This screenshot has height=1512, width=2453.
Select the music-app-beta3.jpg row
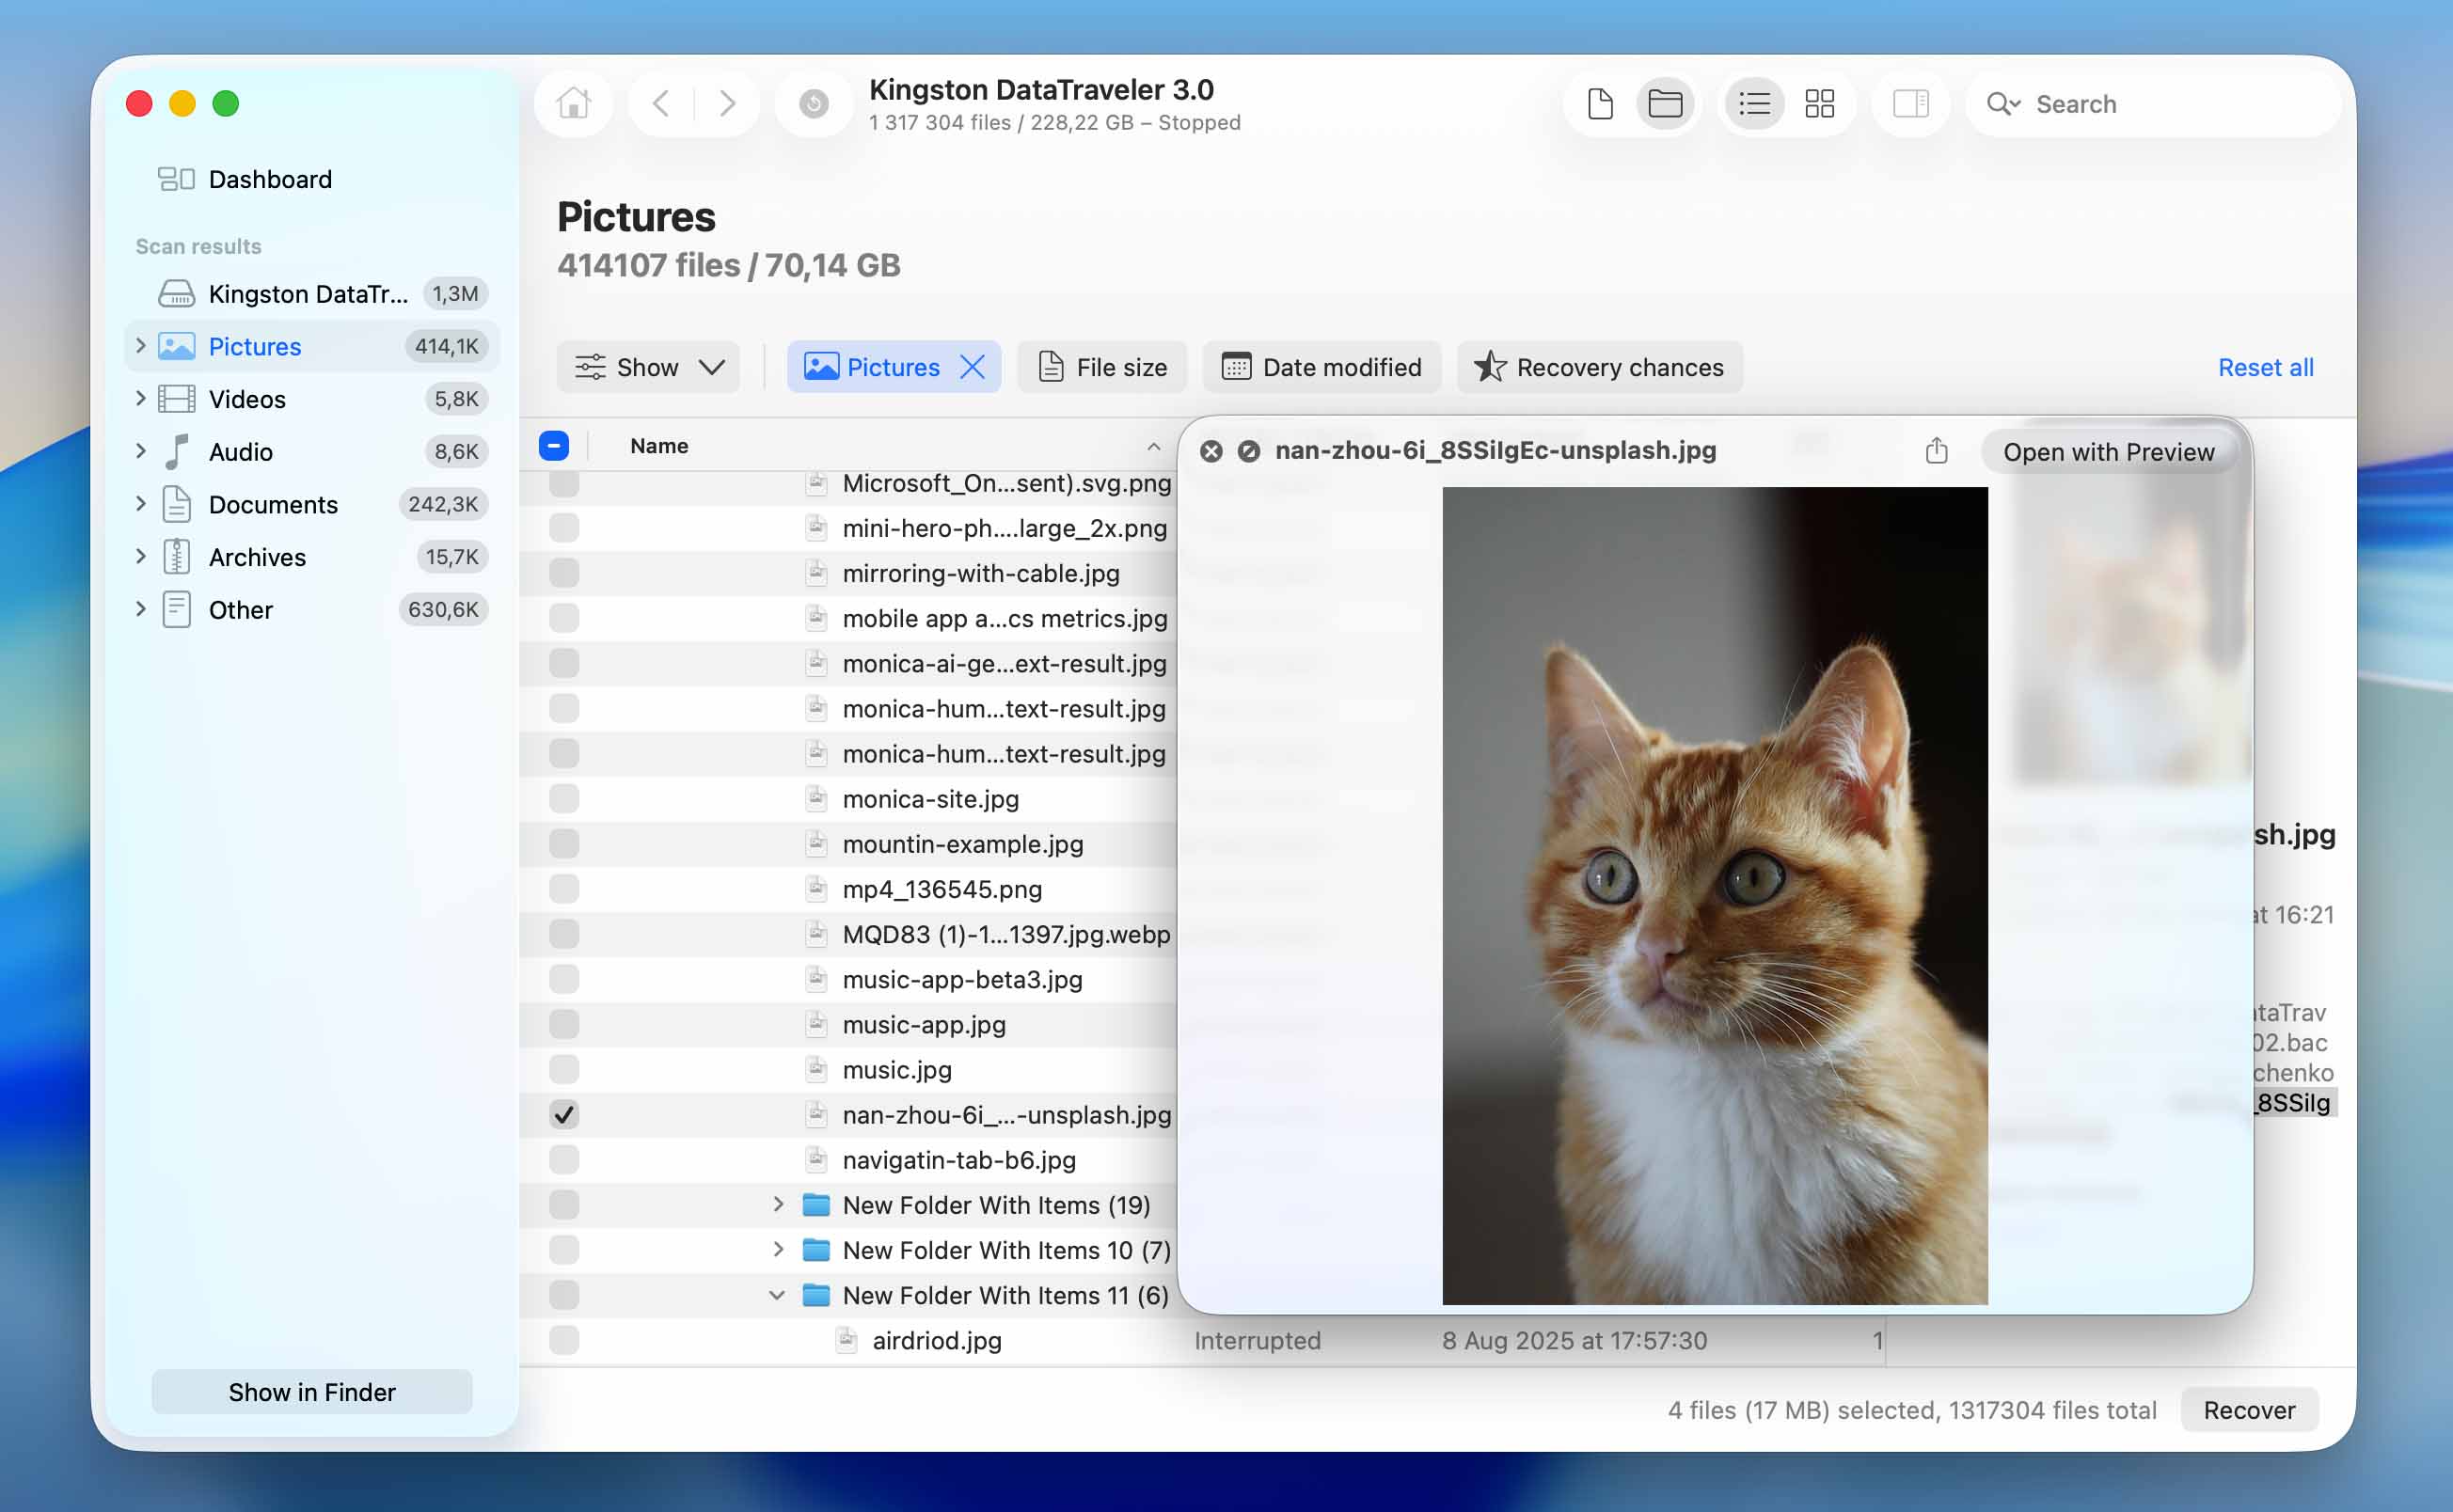click(x=848, y=979)
